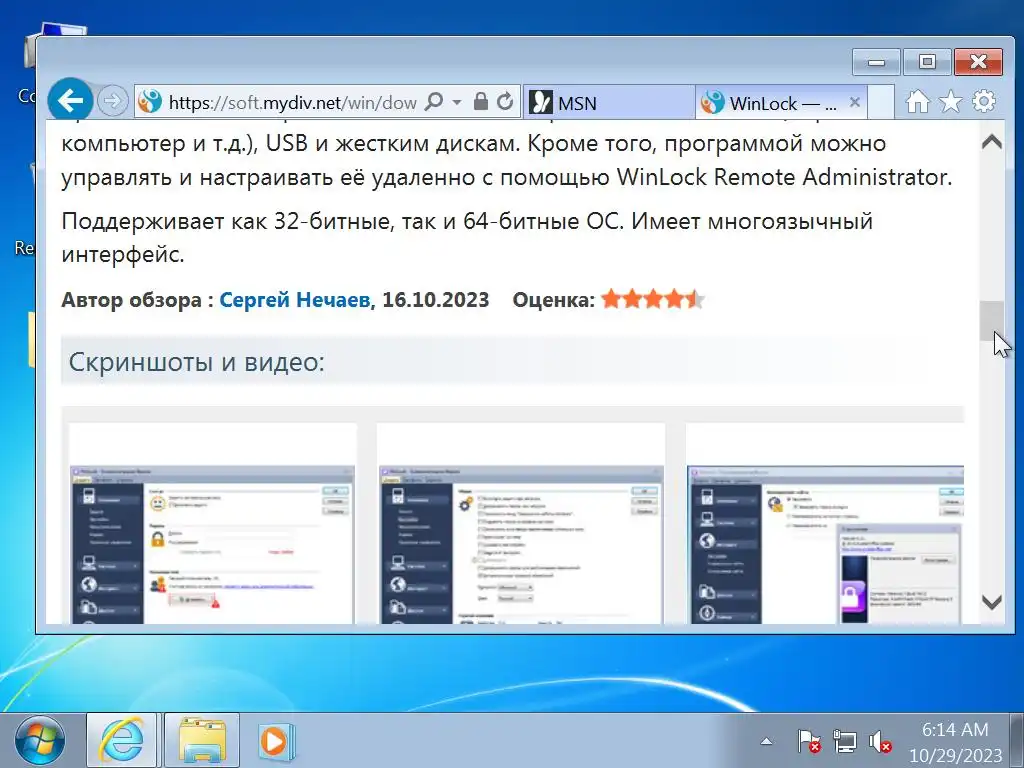Open File Explorer from the taskbar
This screenshot has width=1024, height=768.
[x=202, y=741]
